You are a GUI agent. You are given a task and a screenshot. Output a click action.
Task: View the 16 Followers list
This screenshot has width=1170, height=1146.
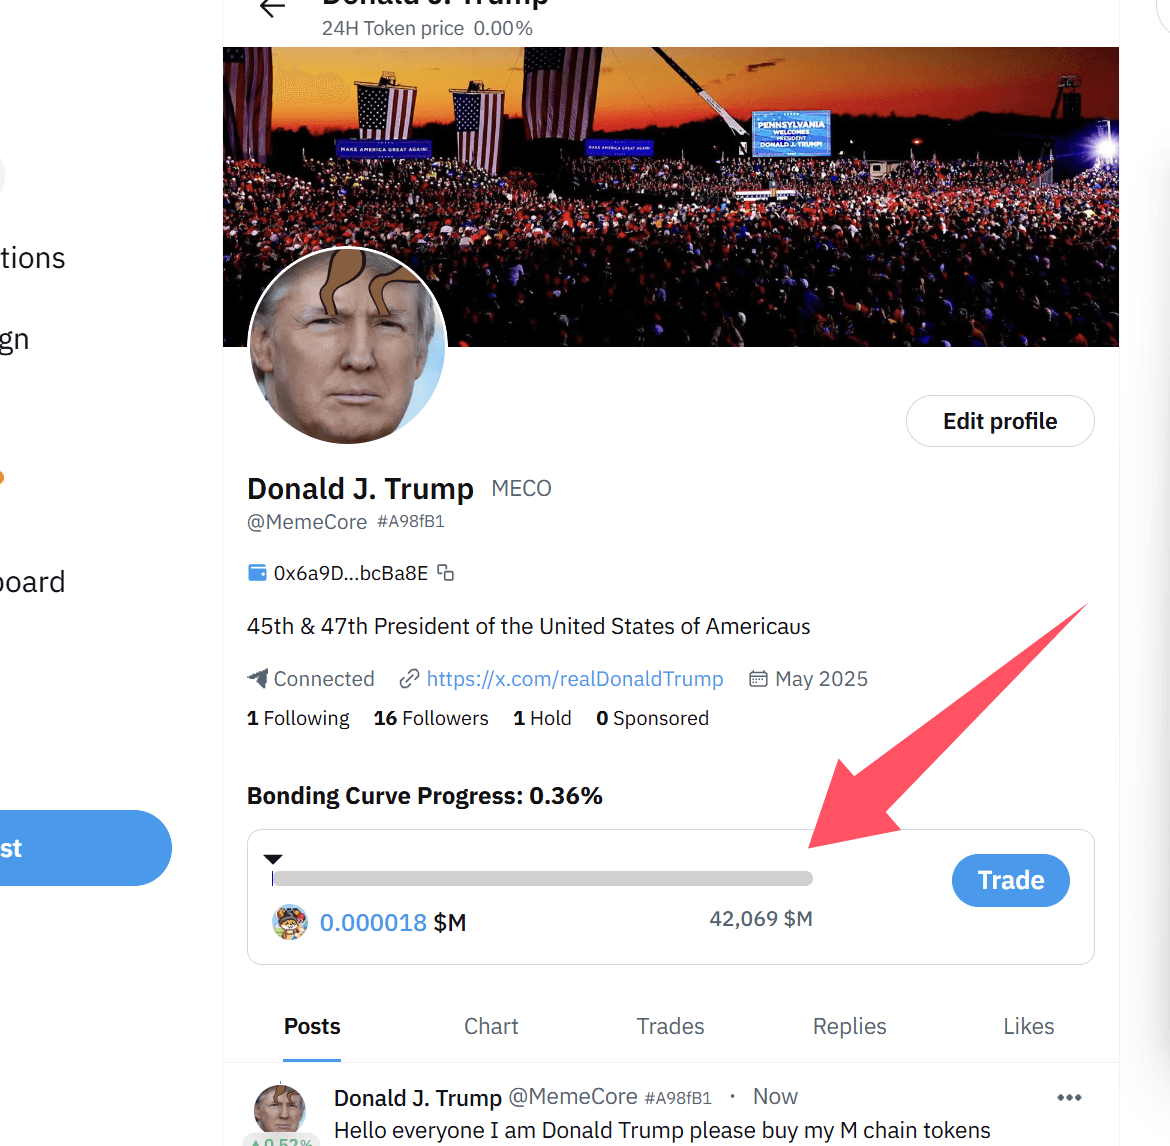[x=431, y=718]
